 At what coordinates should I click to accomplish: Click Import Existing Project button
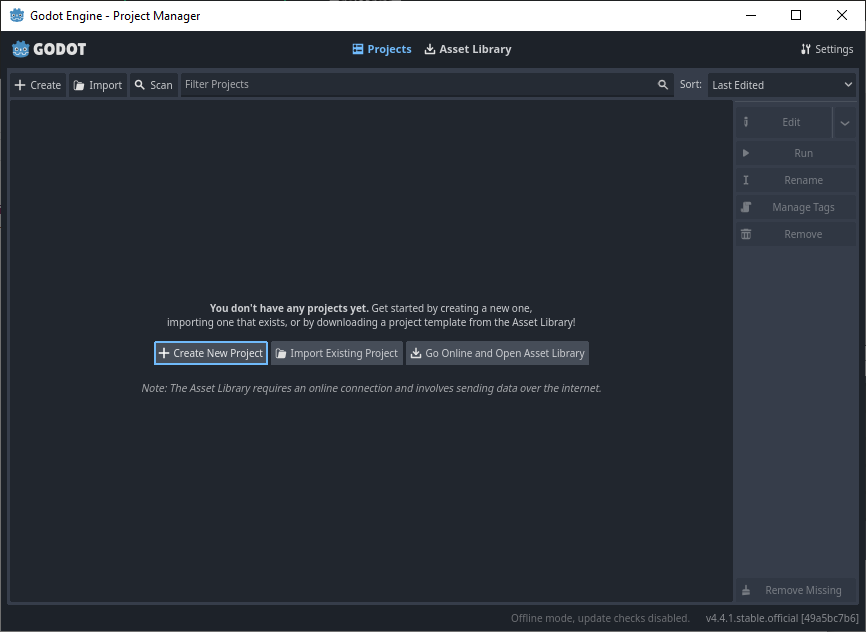coord(336,353)
